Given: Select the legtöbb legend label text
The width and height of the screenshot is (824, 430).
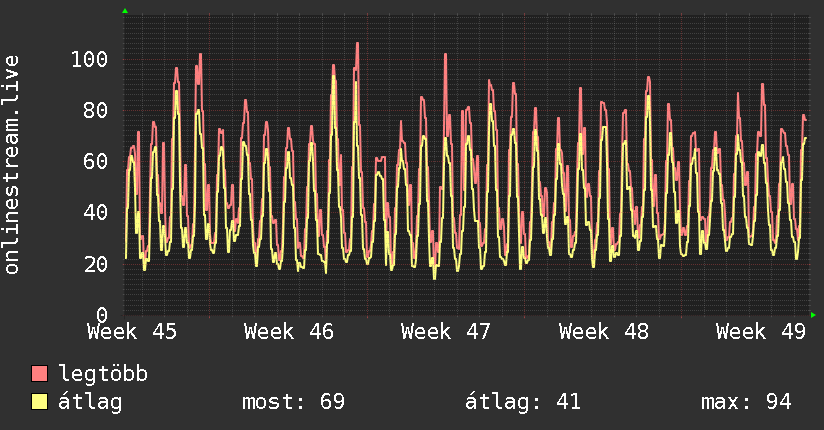Looking at the screenshot, I should click(104, 375).
